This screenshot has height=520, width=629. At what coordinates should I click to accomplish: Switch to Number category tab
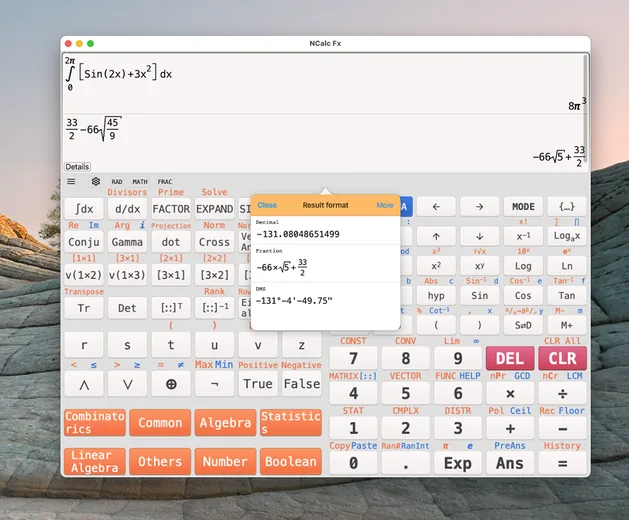click(x=225, y=461)
